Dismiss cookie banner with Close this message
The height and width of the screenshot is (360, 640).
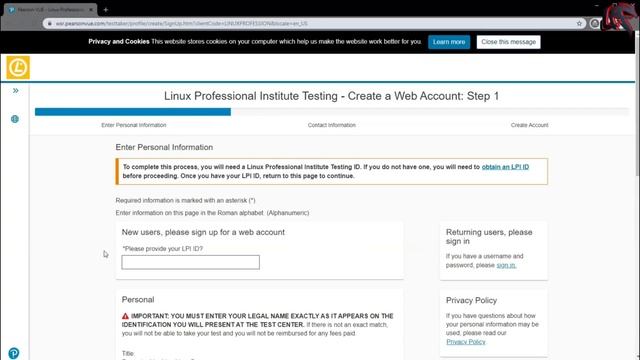tap(509, 42)
